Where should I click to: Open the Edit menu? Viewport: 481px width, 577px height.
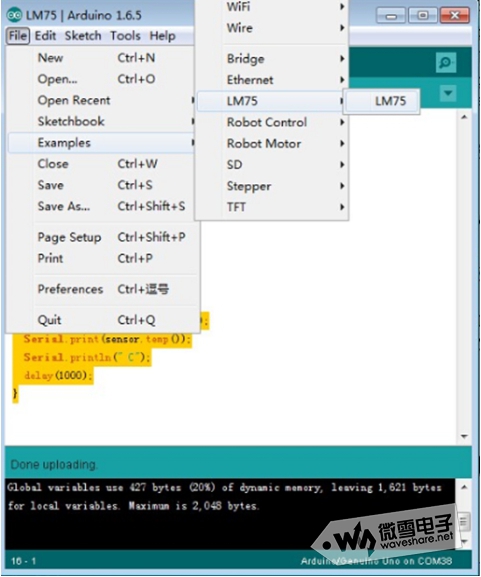pyautogui.click(x=45, y=36)
